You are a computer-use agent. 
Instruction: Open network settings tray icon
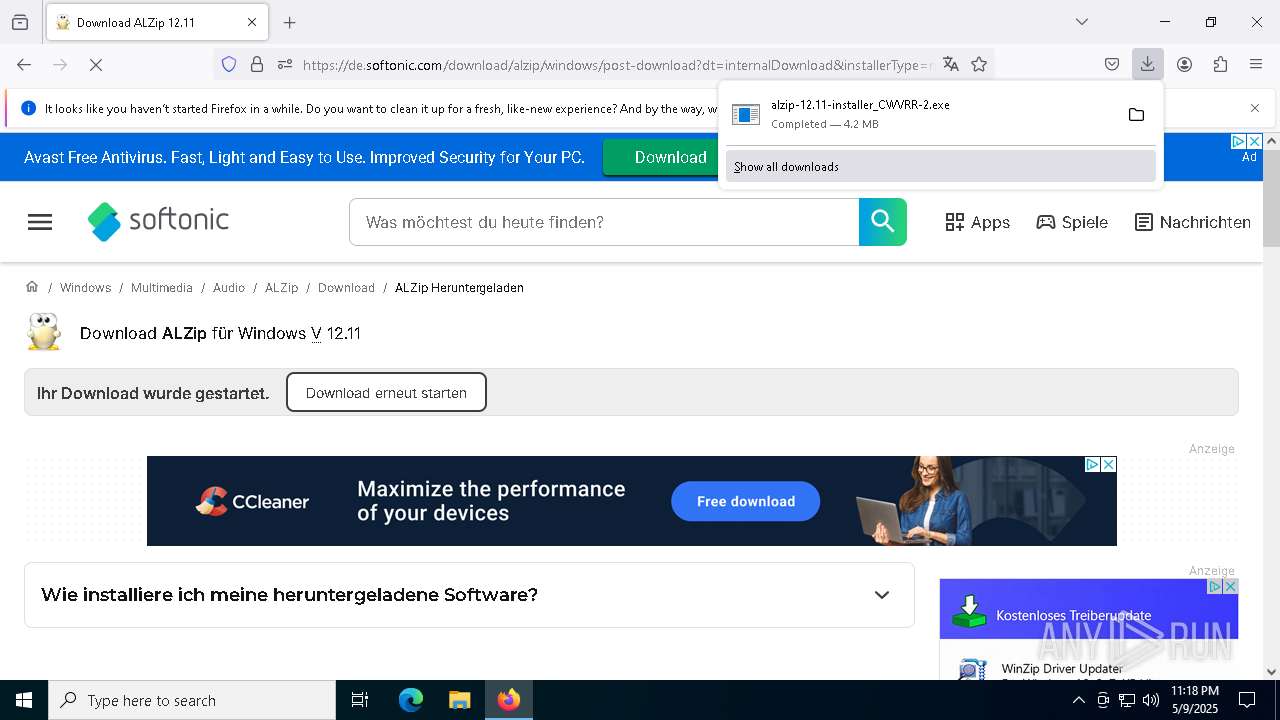click(x=1127, y=700)
